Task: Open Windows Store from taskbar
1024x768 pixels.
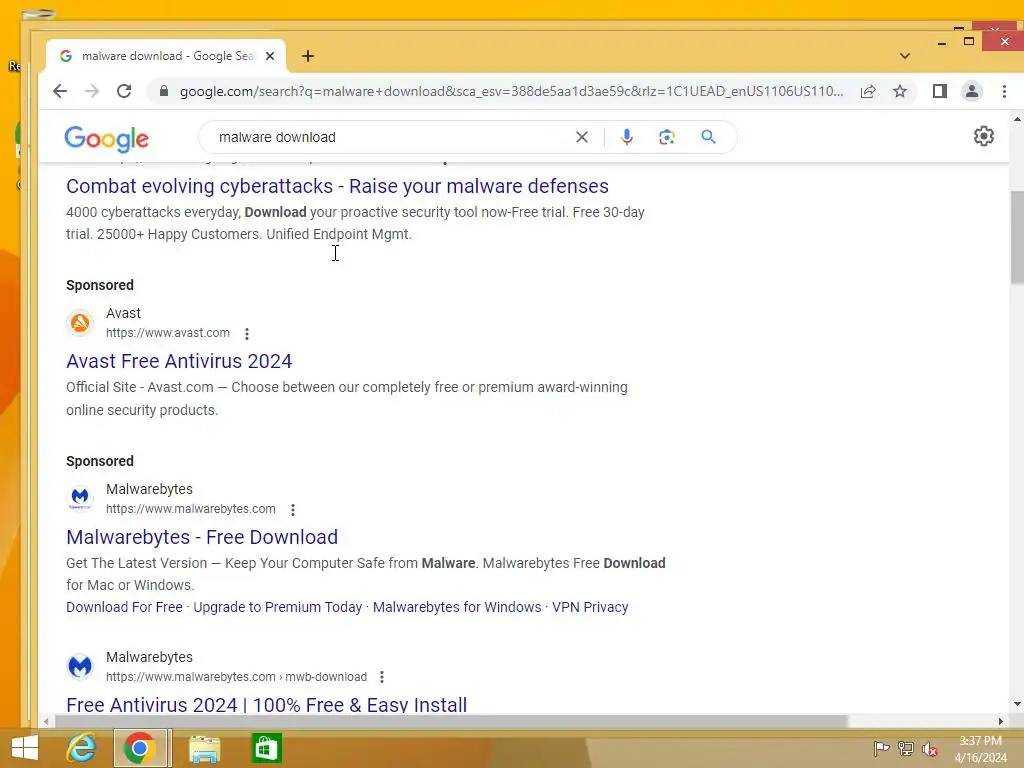Action: [x=266, y=748]
